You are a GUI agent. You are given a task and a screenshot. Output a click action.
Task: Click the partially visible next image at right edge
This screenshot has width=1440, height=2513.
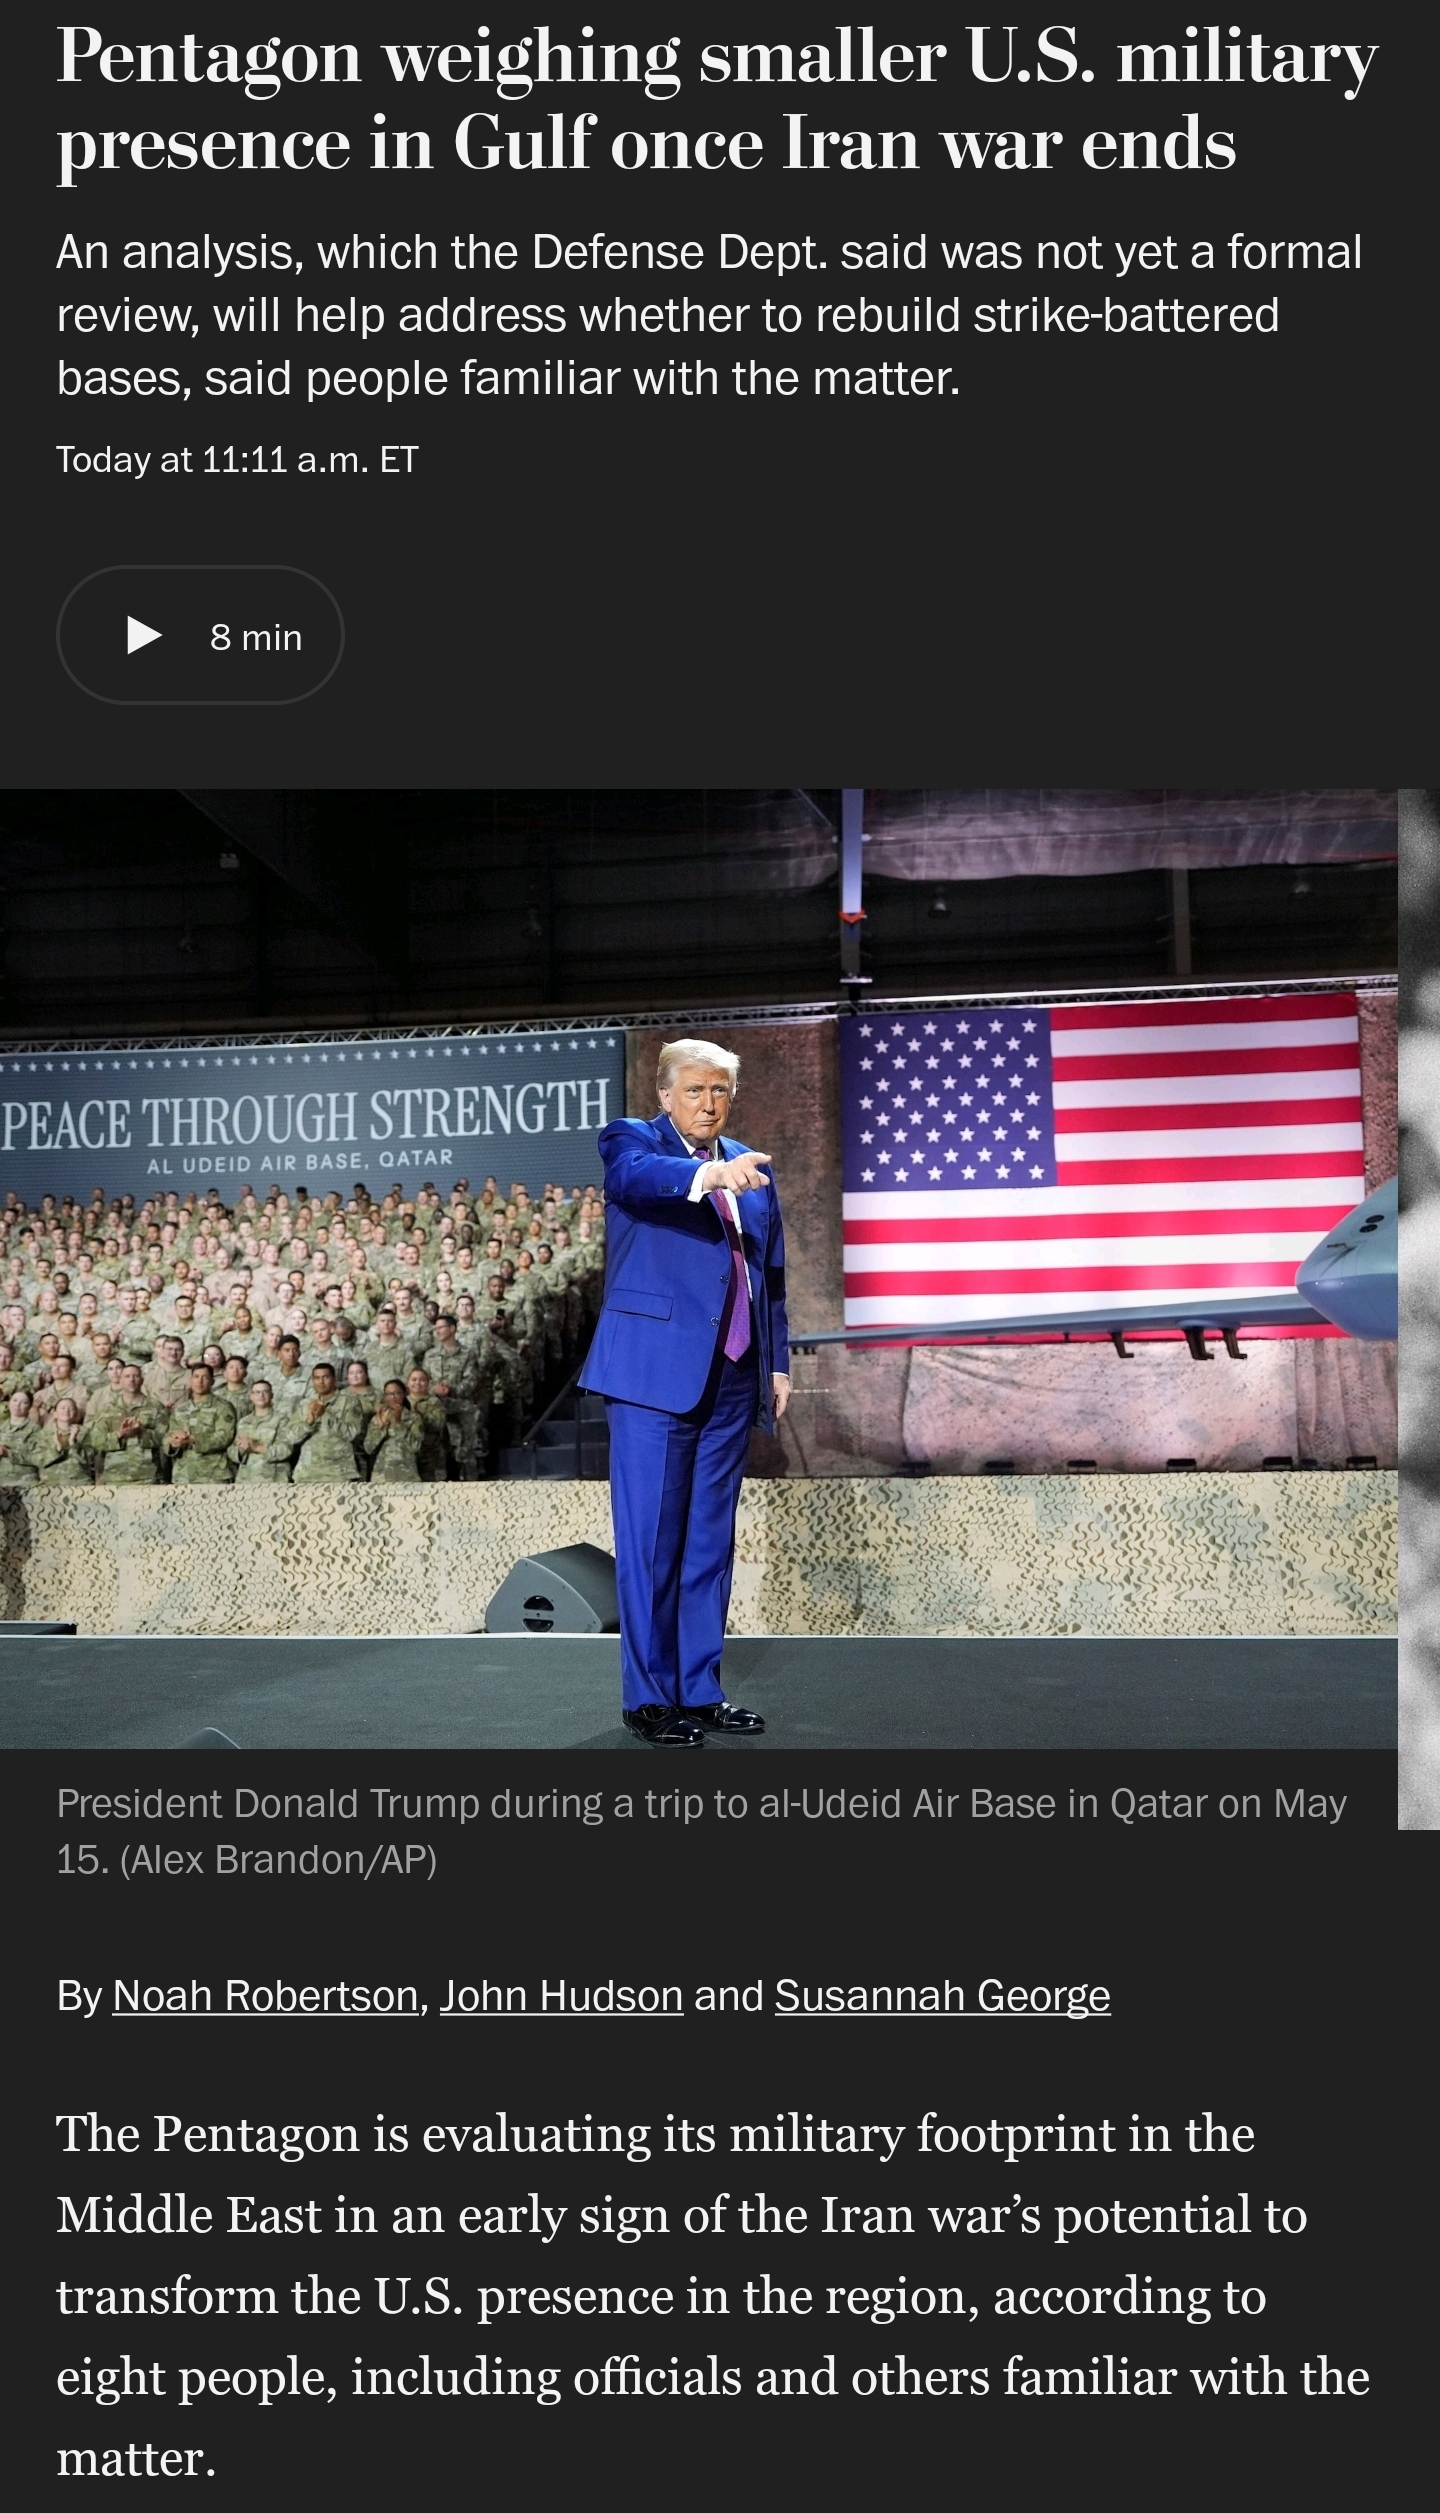1419,1309
